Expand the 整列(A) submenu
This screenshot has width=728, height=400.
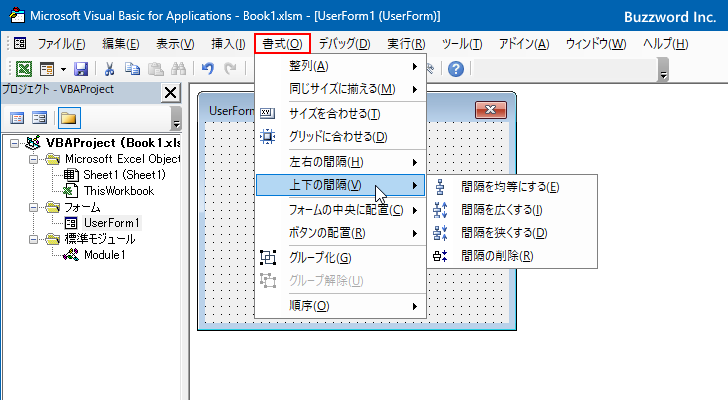click(340, 66)
